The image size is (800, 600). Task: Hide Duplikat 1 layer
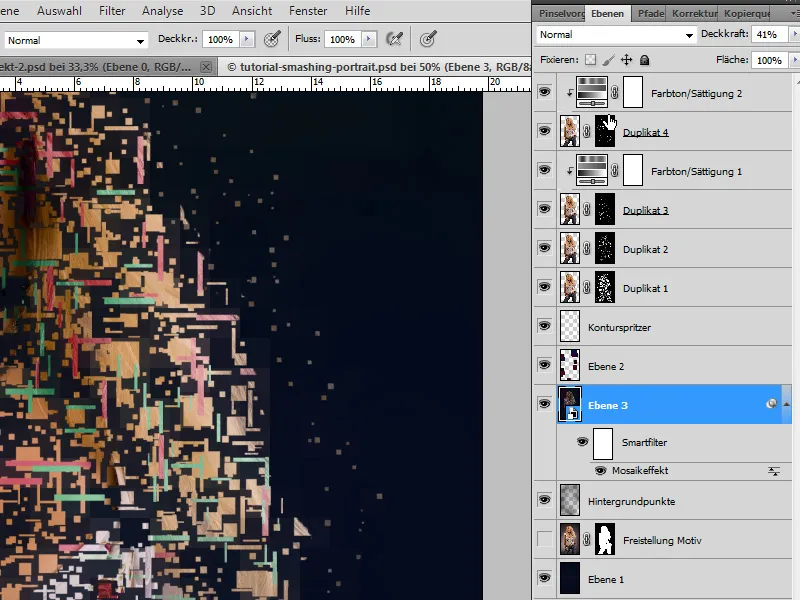[x=544, y=287]
